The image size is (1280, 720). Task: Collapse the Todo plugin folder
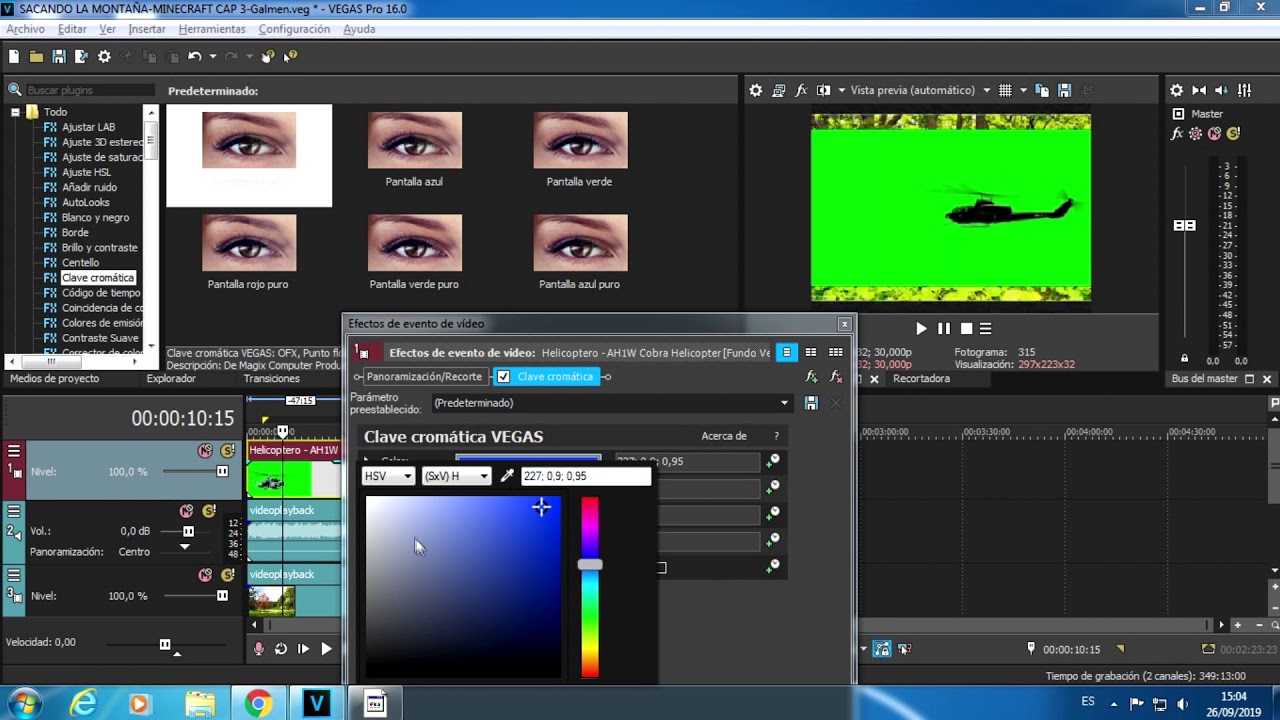[15, 112]
